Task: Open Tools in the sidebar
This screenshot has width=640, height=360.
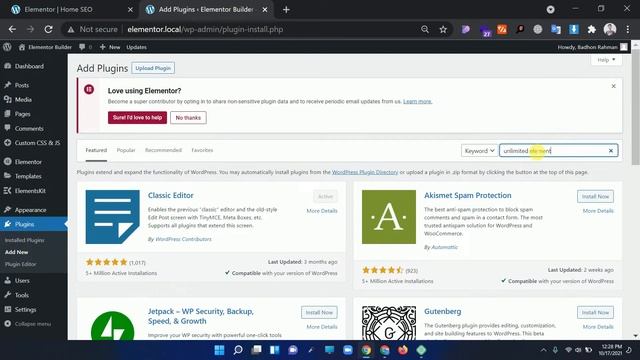Action: (x=22, y=295)
